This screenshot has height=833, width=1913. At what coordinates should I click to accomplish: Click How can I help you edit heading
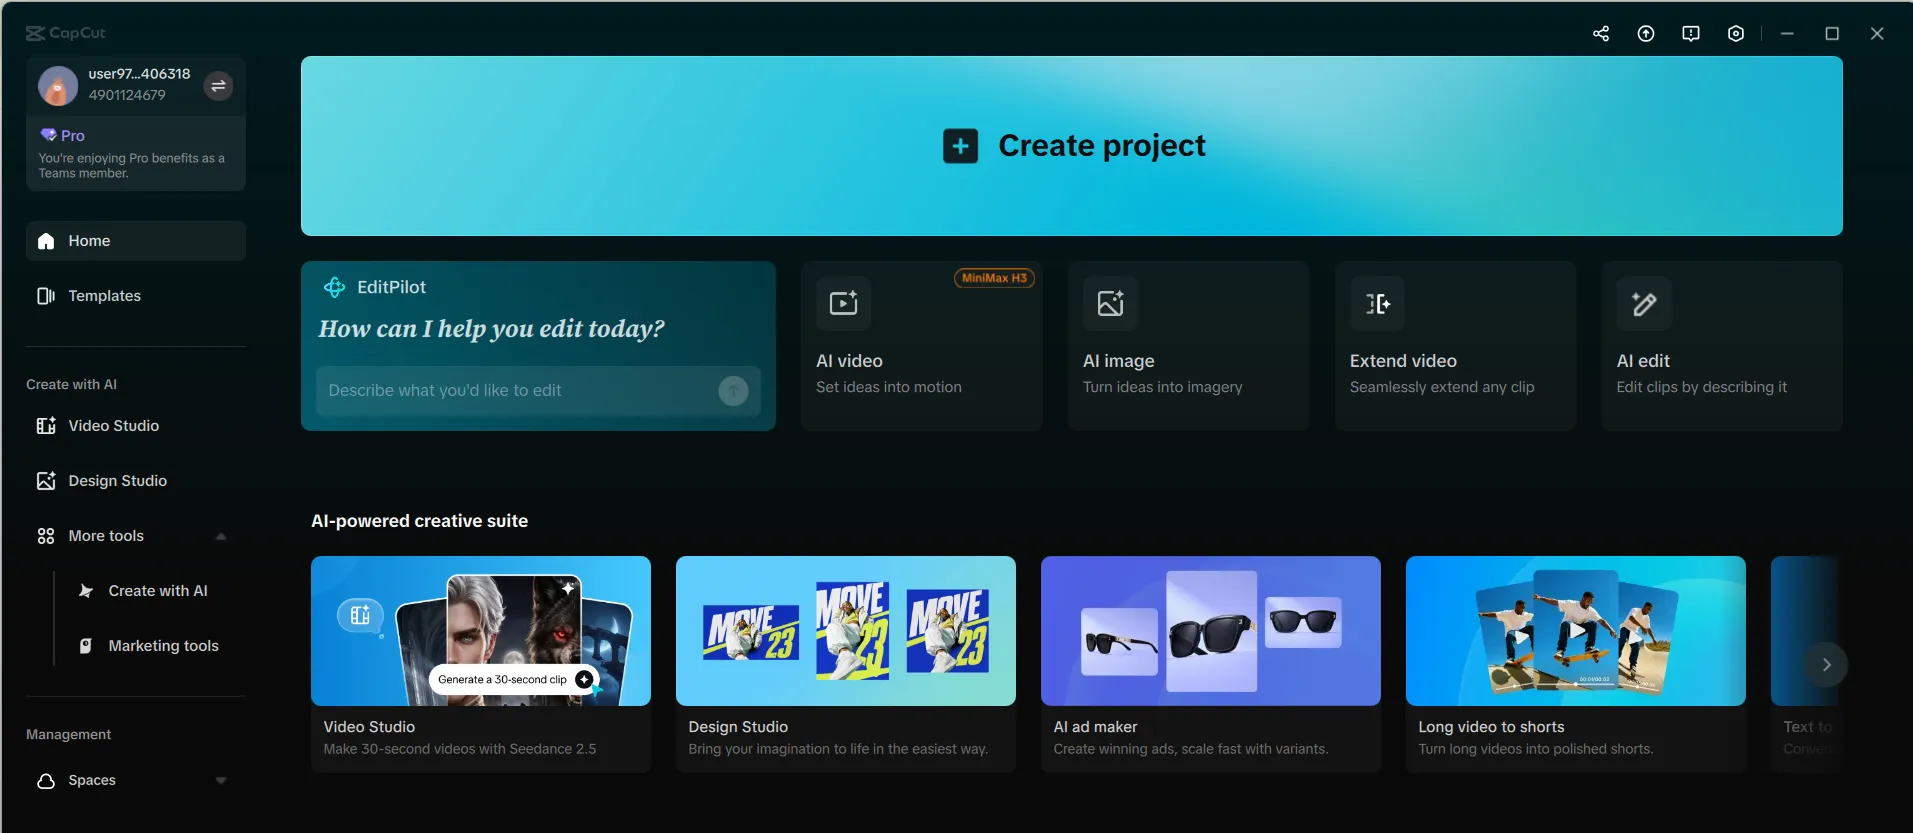(491, 329)
